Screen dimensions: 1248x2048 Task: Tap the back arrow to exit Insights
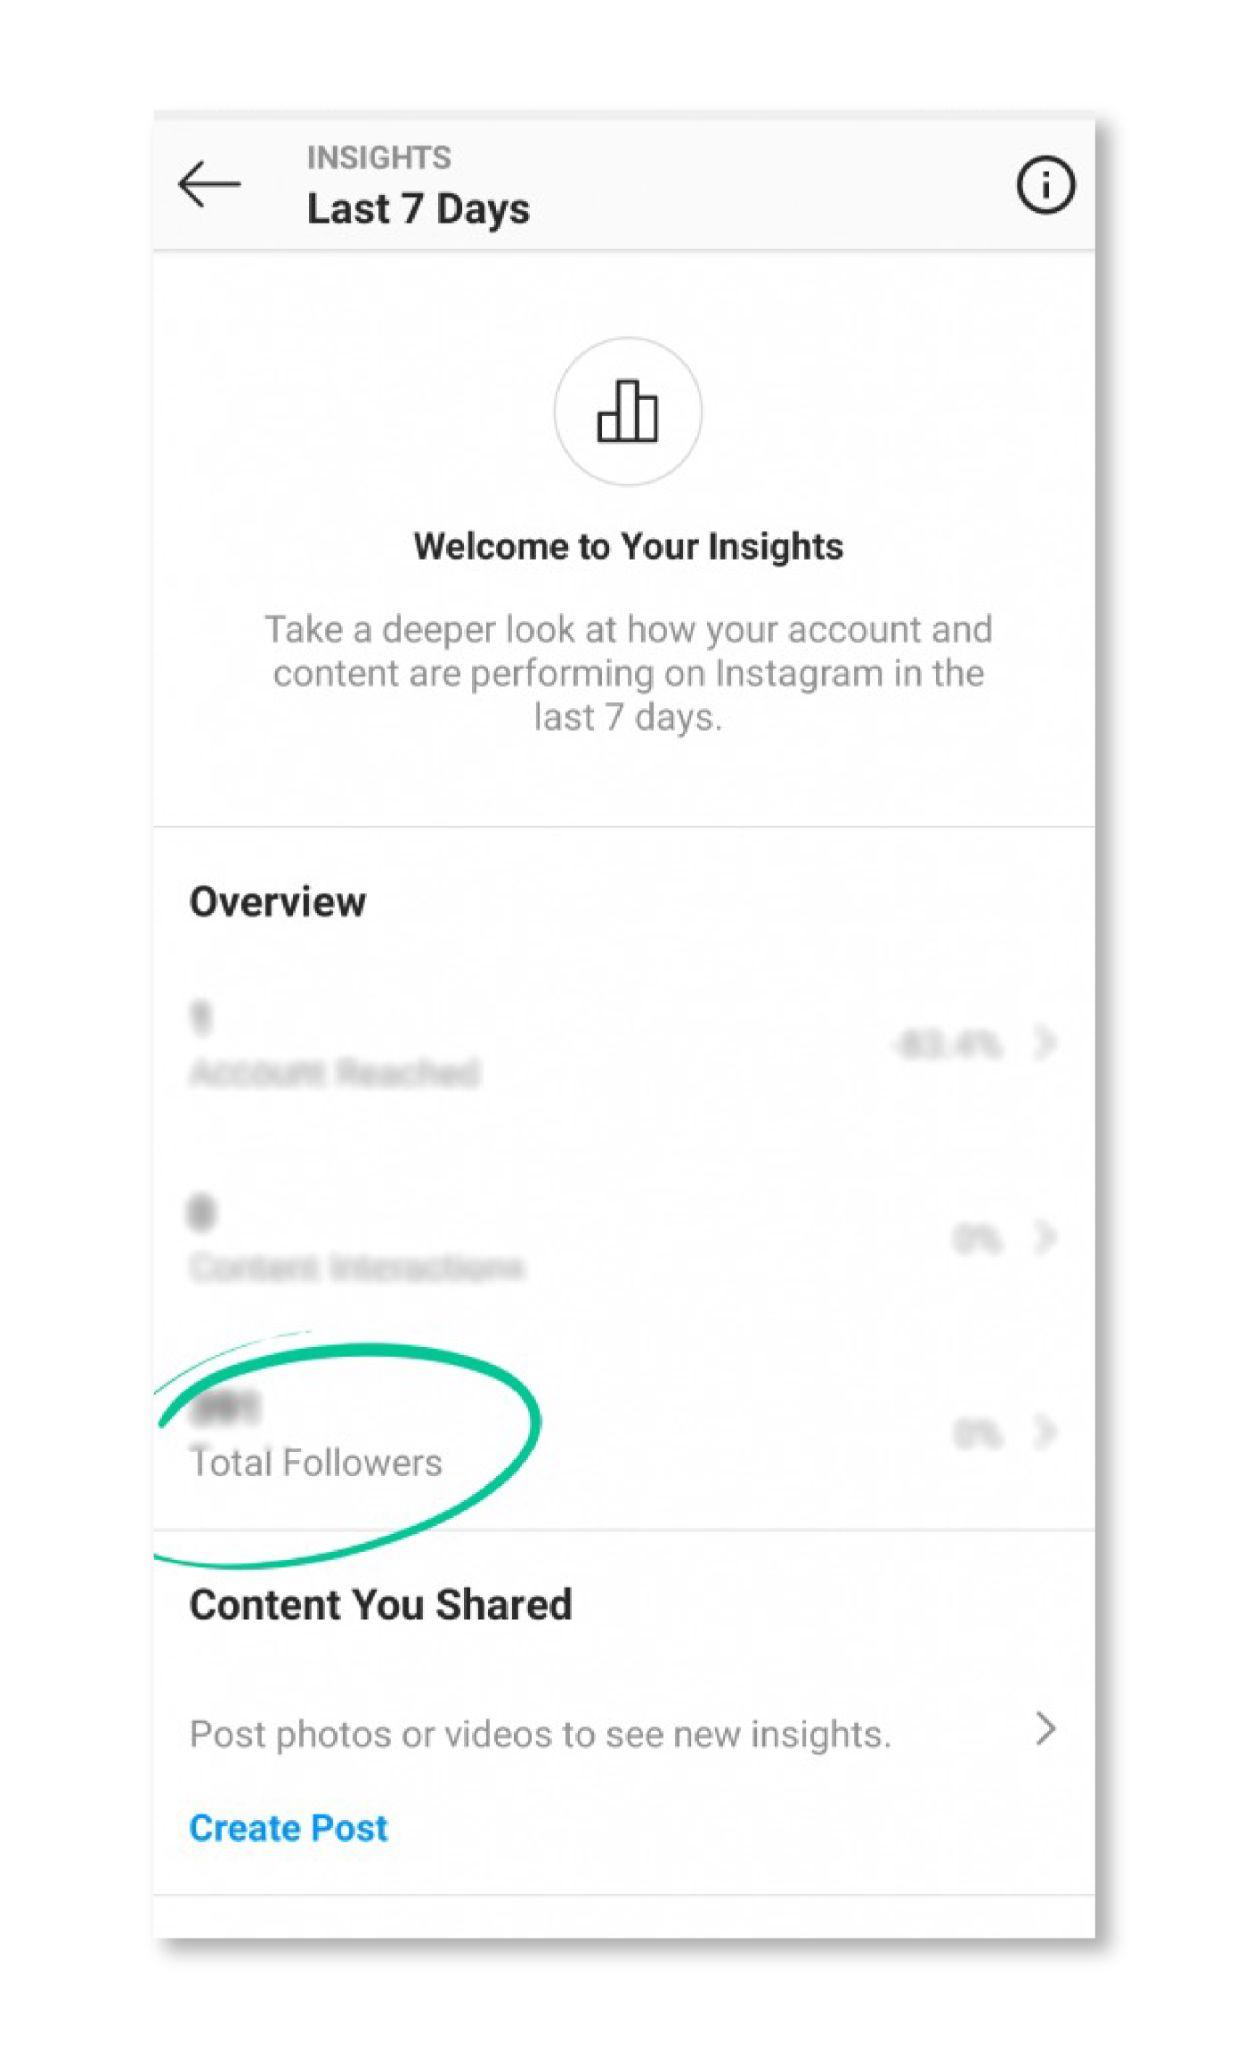pyautogui.click(x=208, y=183)
